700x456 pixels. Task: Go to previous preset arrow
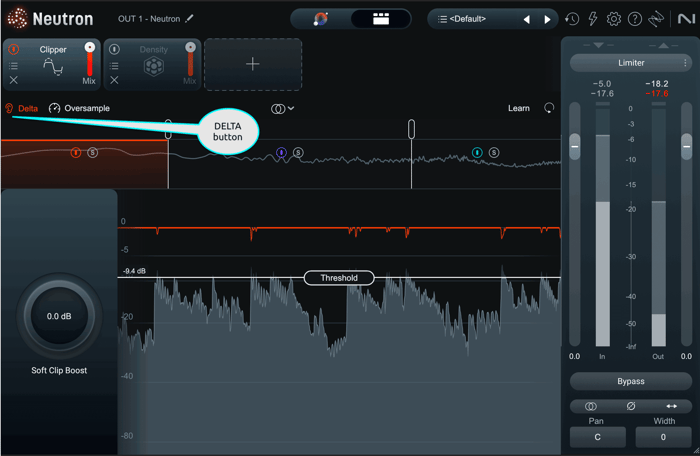[x=527, y=19]
